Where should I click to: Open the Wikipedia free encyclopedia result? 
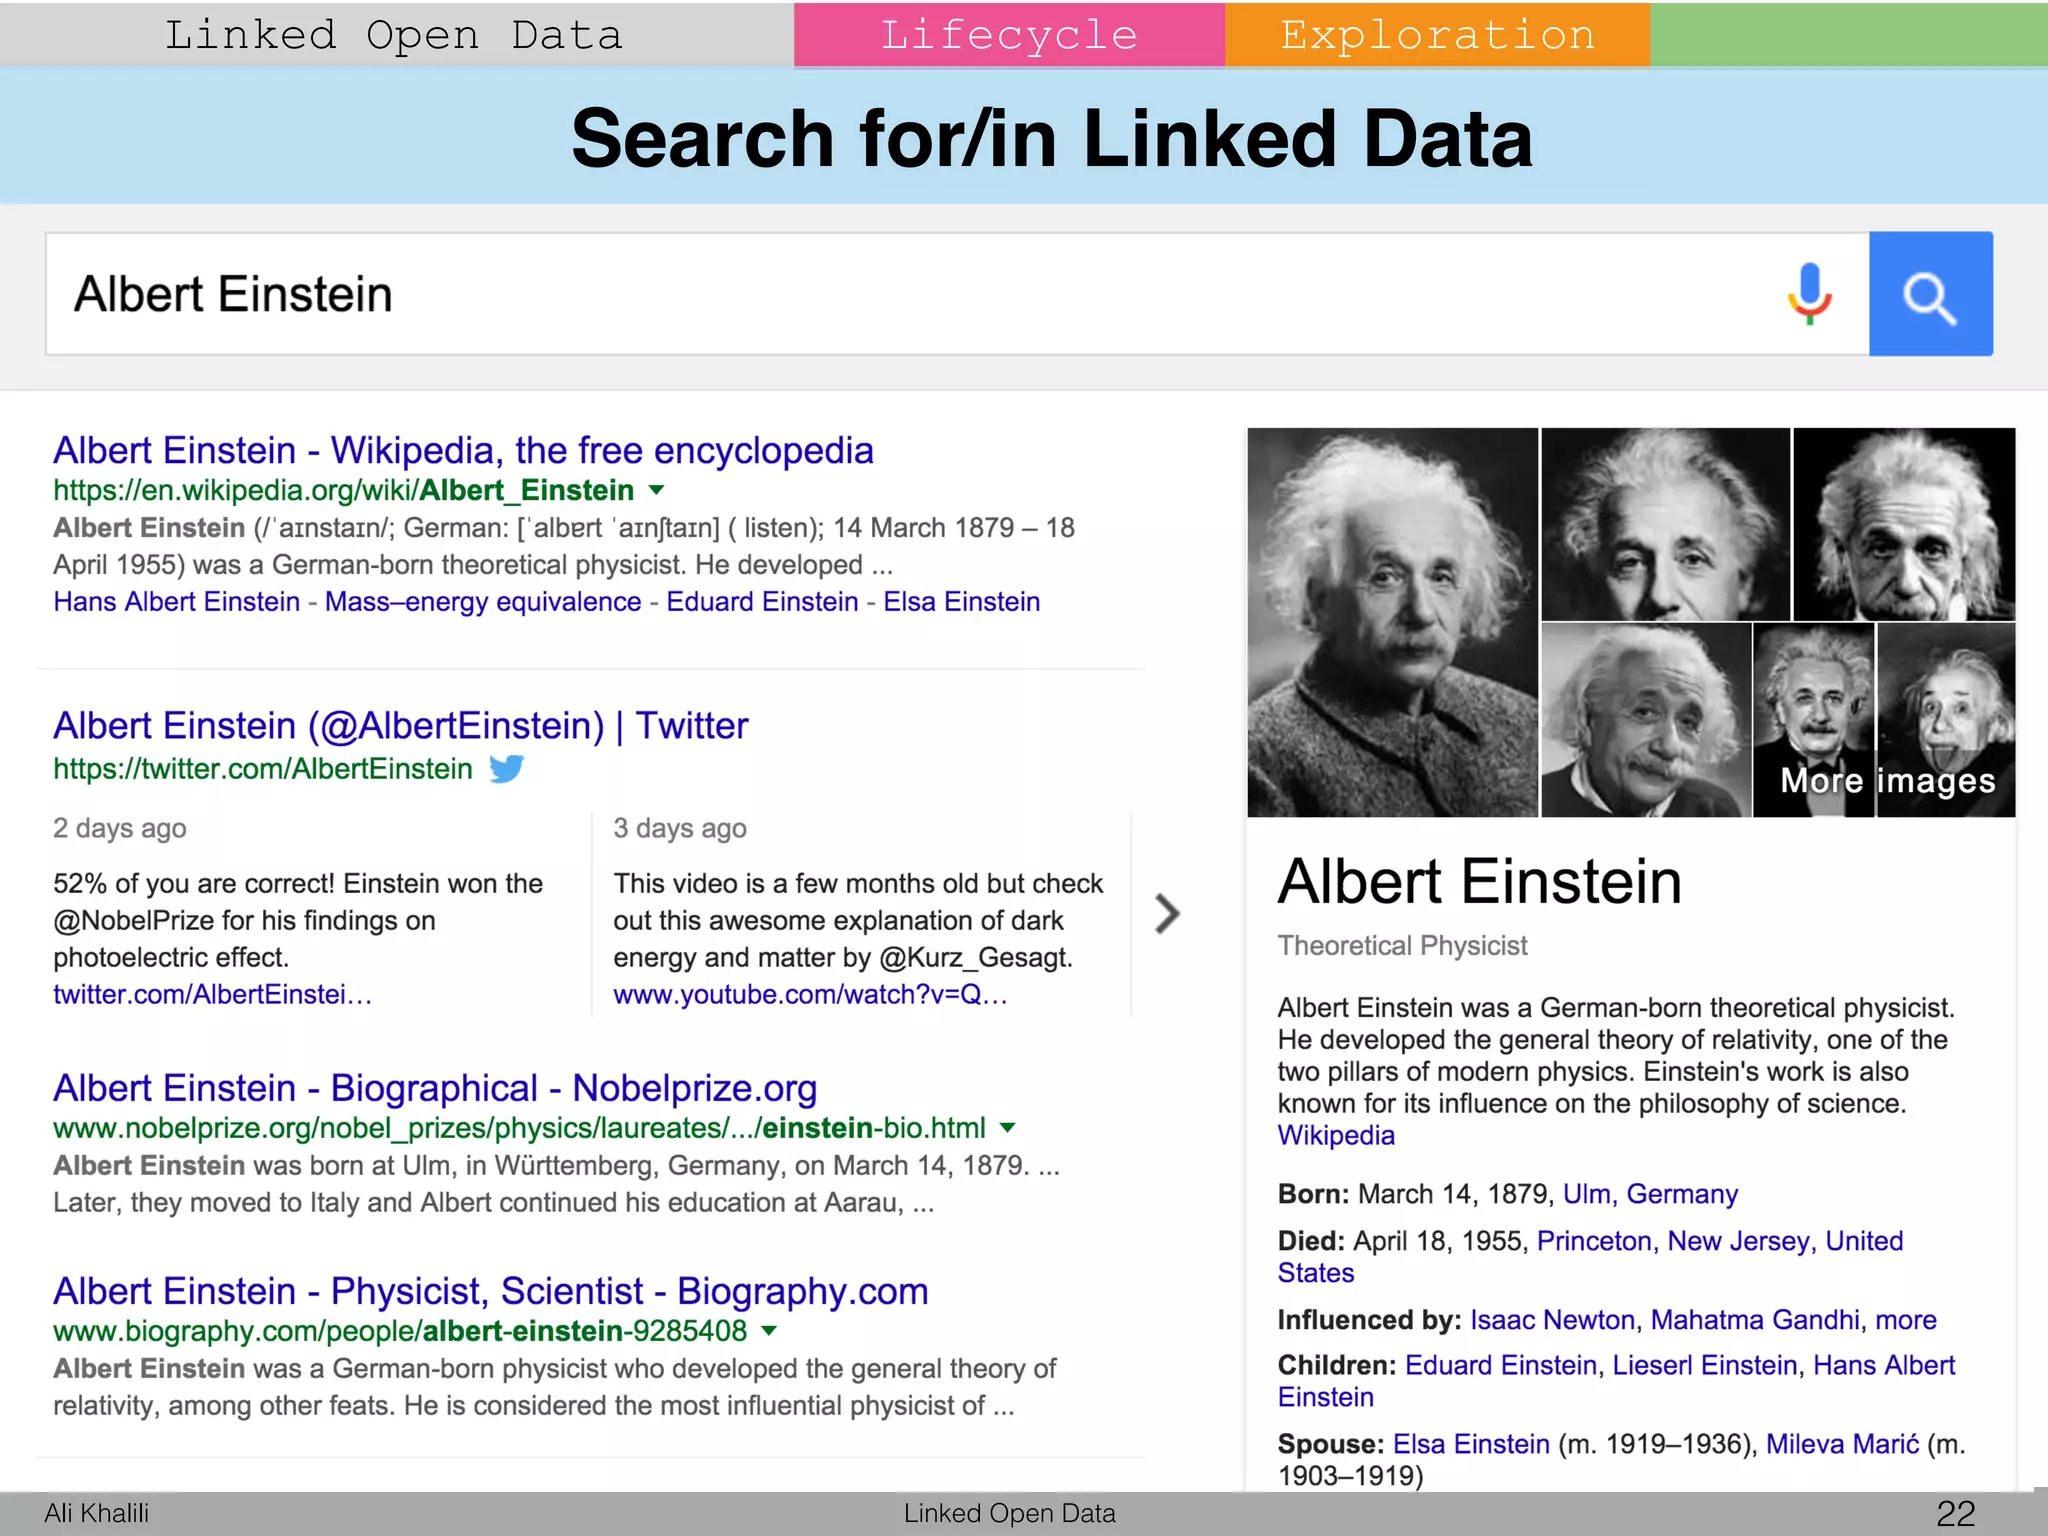[463, 451]
